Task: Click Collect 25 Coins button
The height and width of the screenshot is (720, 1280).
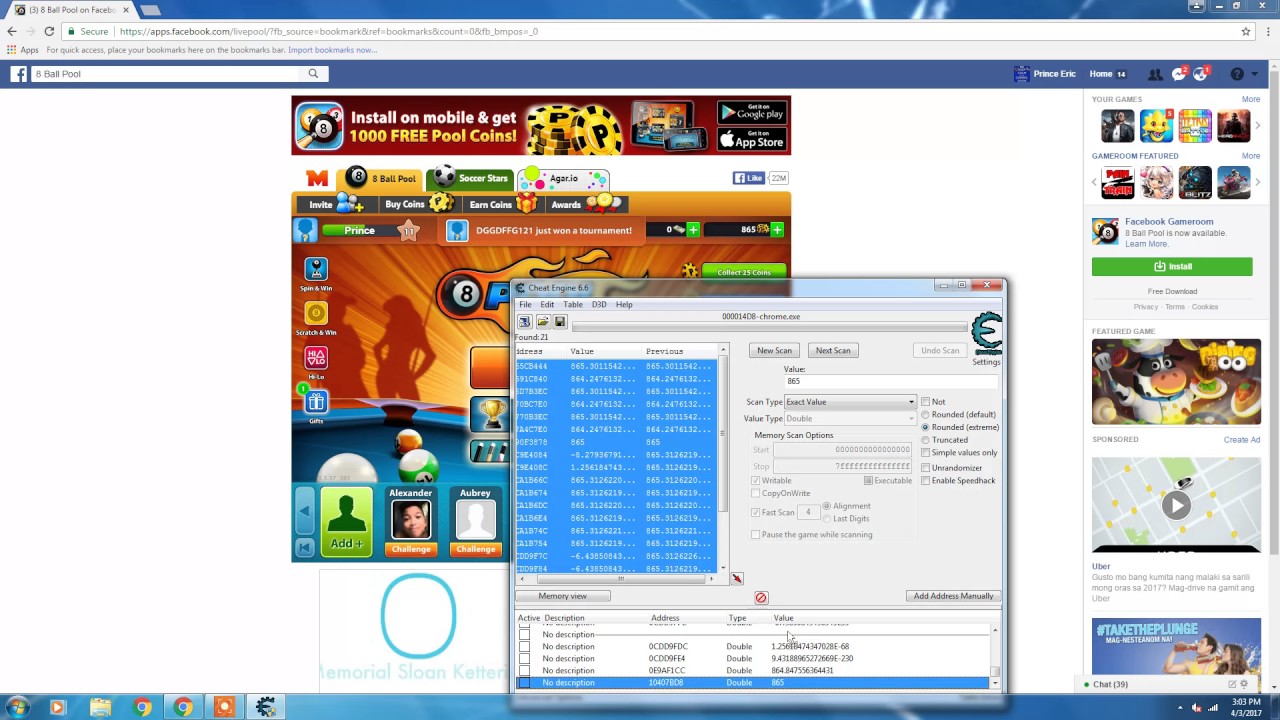Action: pyautogui.click(x=743, y=273)
